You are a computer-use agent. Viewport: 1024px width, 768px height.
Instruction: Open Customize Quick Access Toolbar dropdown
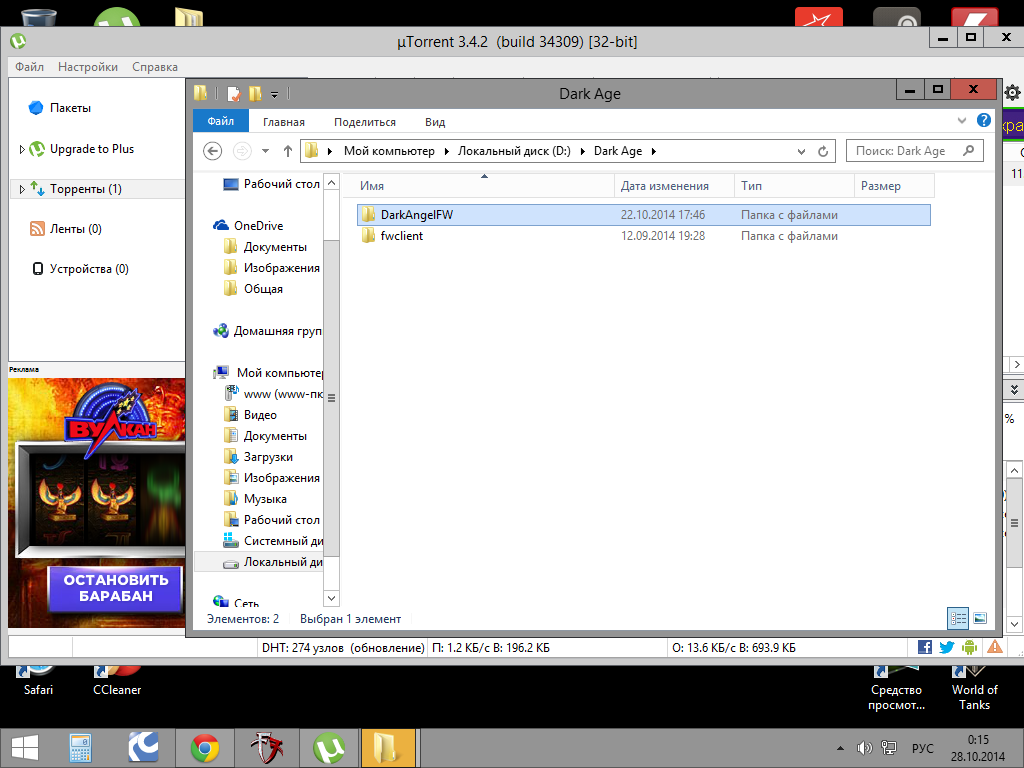[x=275, y=95]
